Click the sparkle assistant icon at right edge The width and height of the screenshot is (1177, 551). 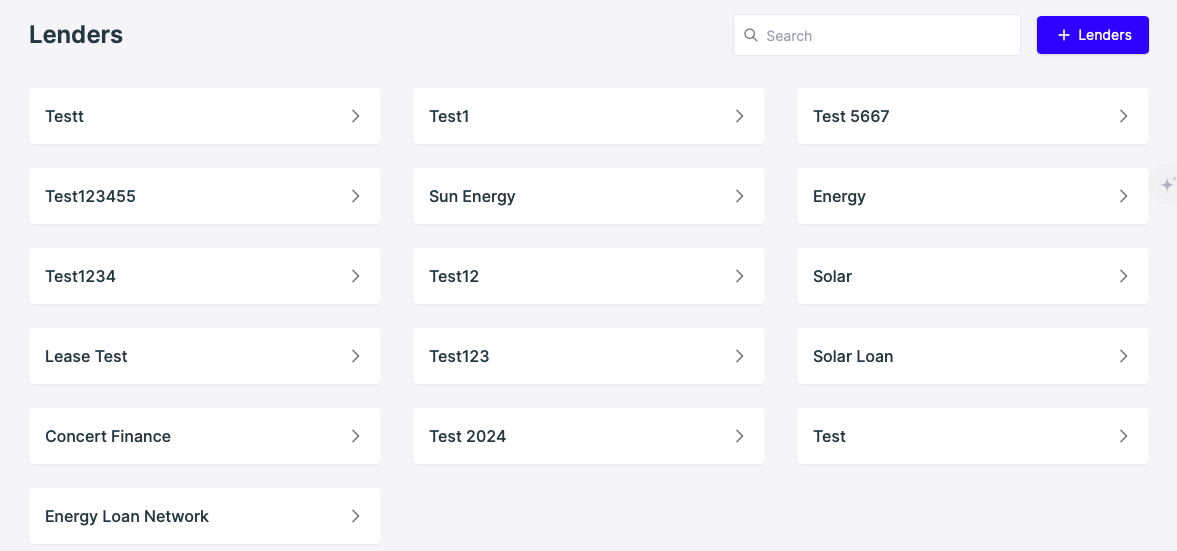click(x=1167, y=185)
